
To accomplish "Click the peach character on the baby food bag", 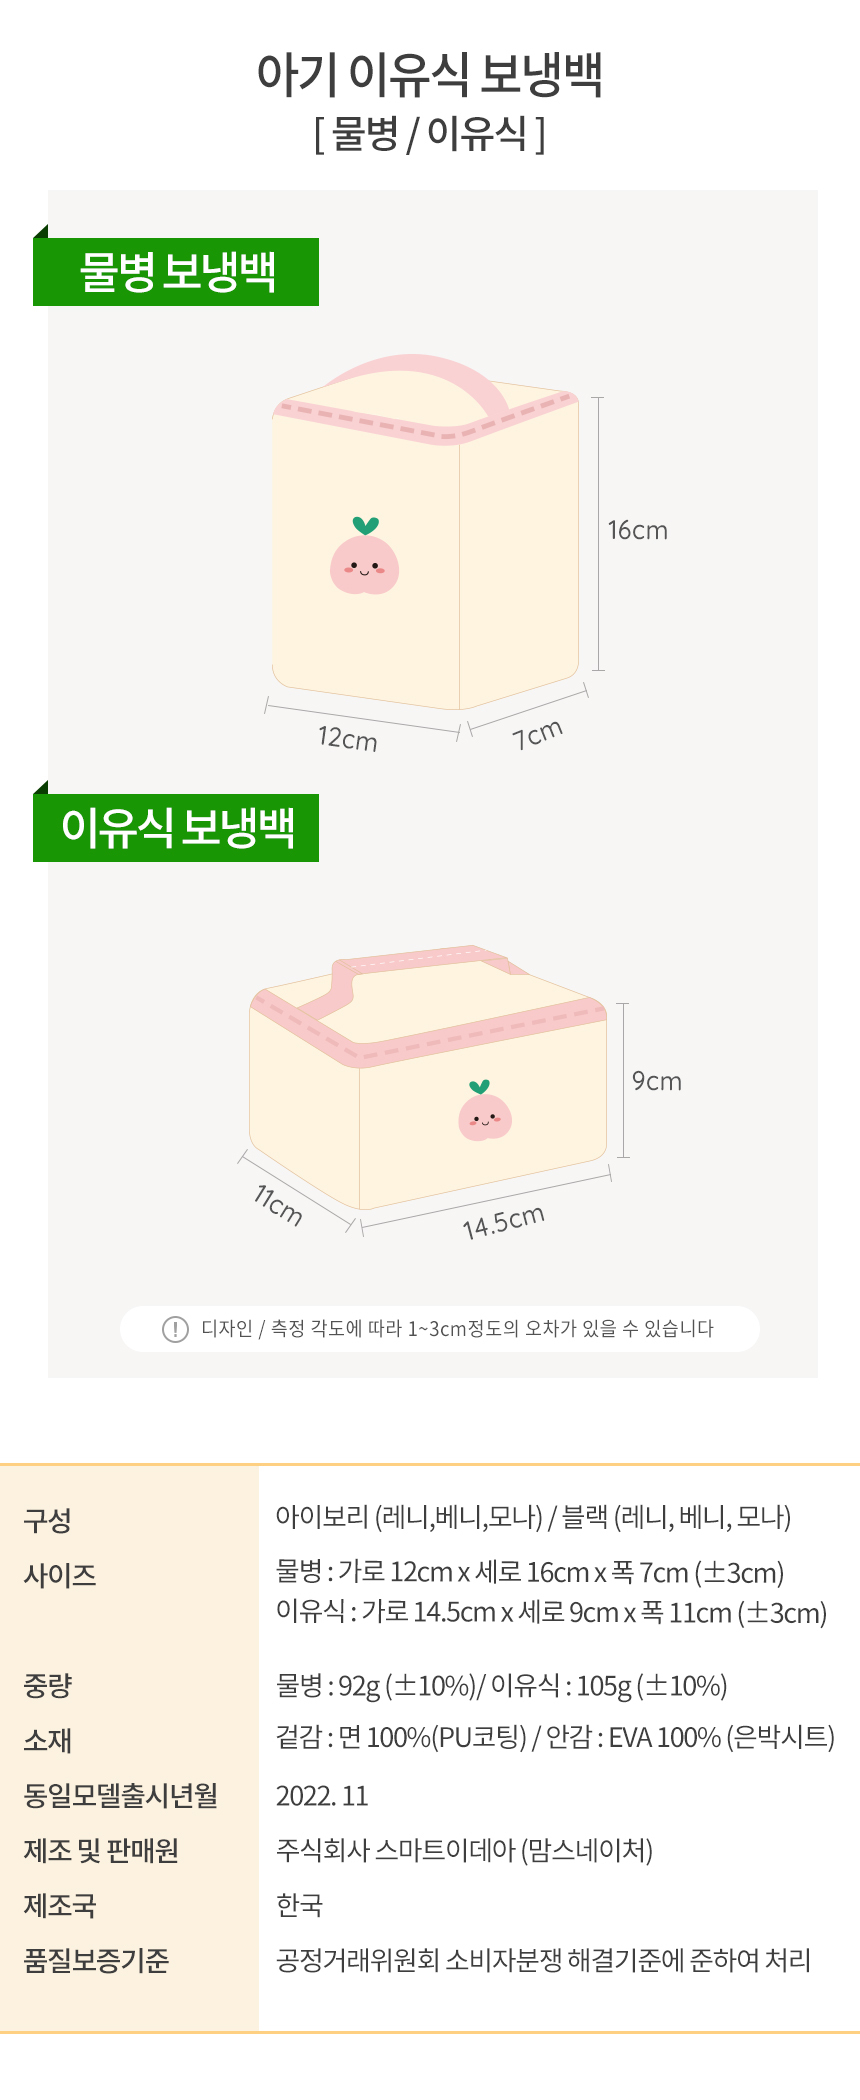I will point(485,1117).
